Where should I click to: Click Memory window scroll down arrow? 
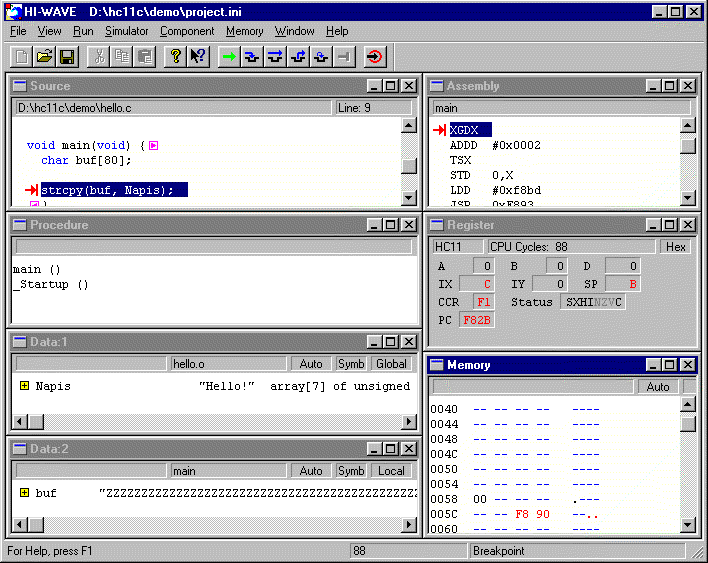click(688, 525)
